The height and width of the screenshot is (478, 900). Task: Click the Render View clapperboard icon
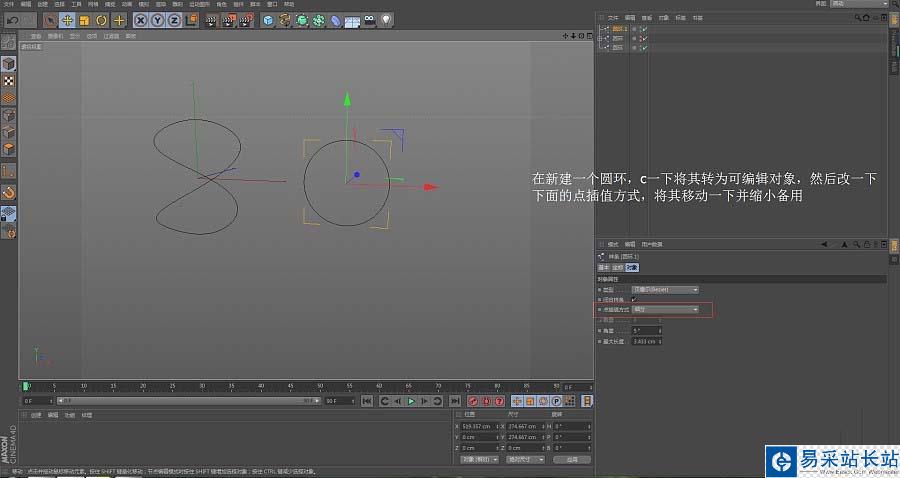click(x=211, y=21)
